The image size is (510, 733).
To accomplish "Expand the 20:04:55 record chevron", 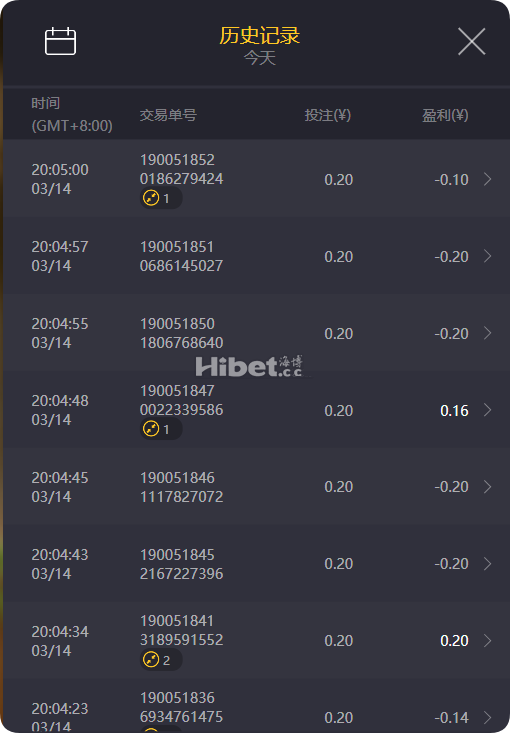I will 488,333.
